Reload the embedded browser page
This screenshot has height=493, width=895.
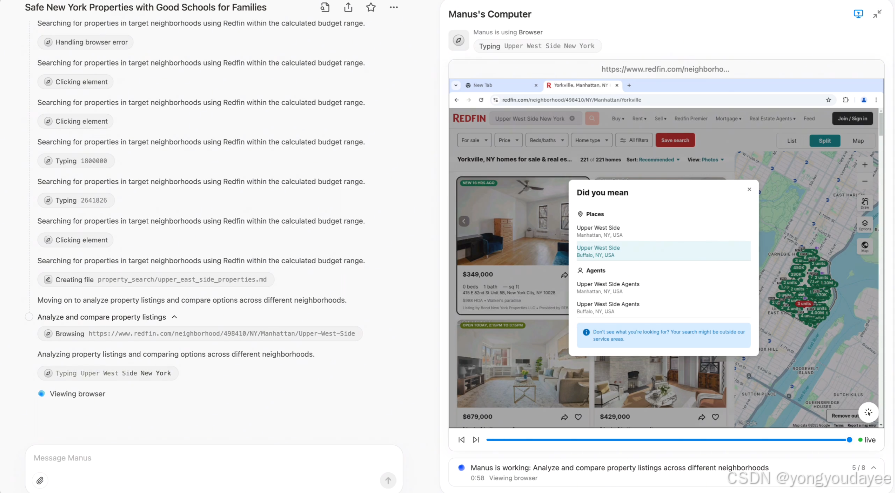(x=481, y=100)
